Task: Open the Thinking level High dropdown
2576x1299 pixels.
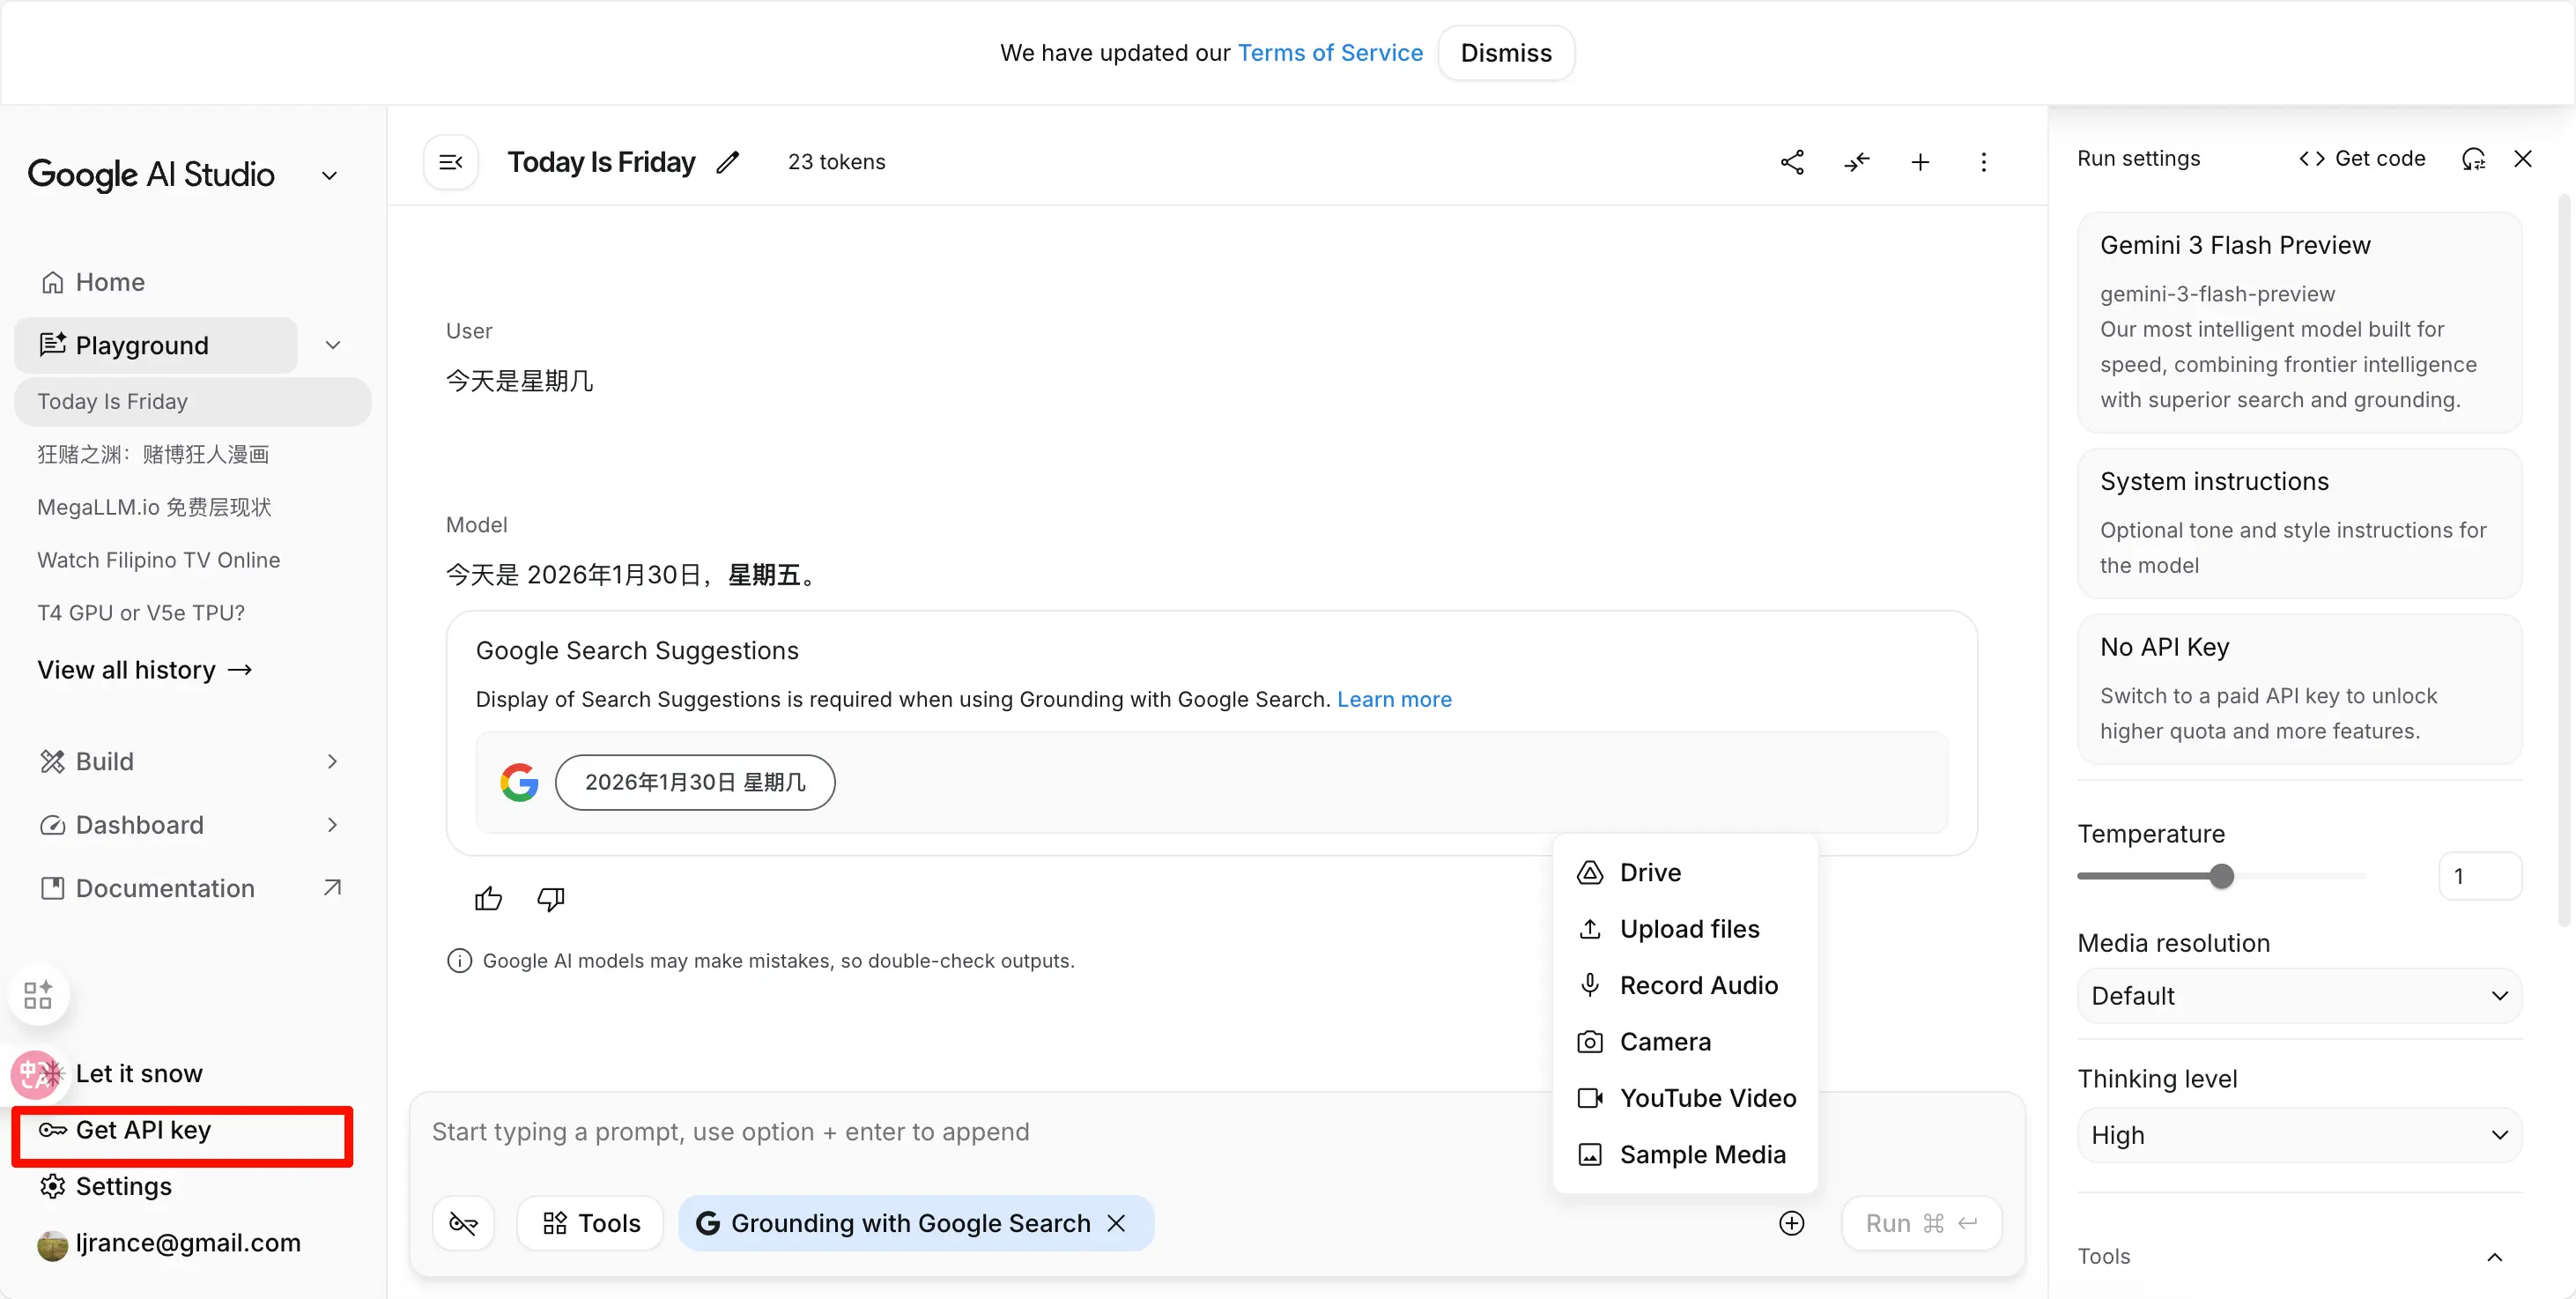Action: pyautogui.click(x=2299, y=1135)
